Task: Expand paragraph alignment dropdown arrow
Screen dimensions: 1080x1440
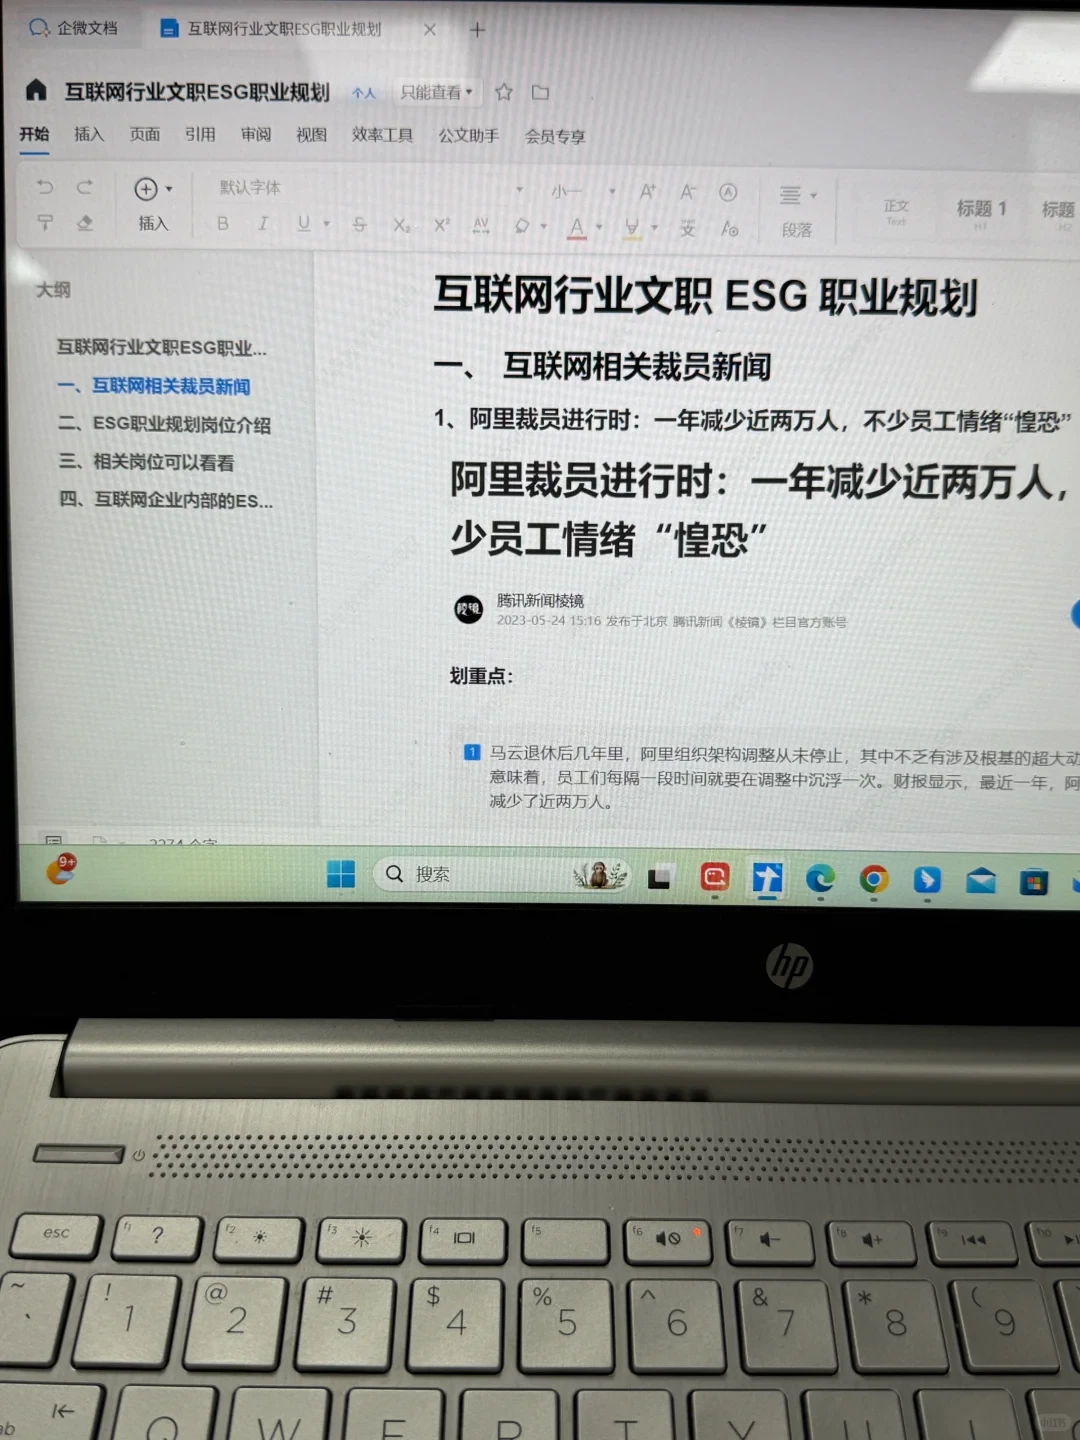Action: pyautogui.click(x=813, y=196)
